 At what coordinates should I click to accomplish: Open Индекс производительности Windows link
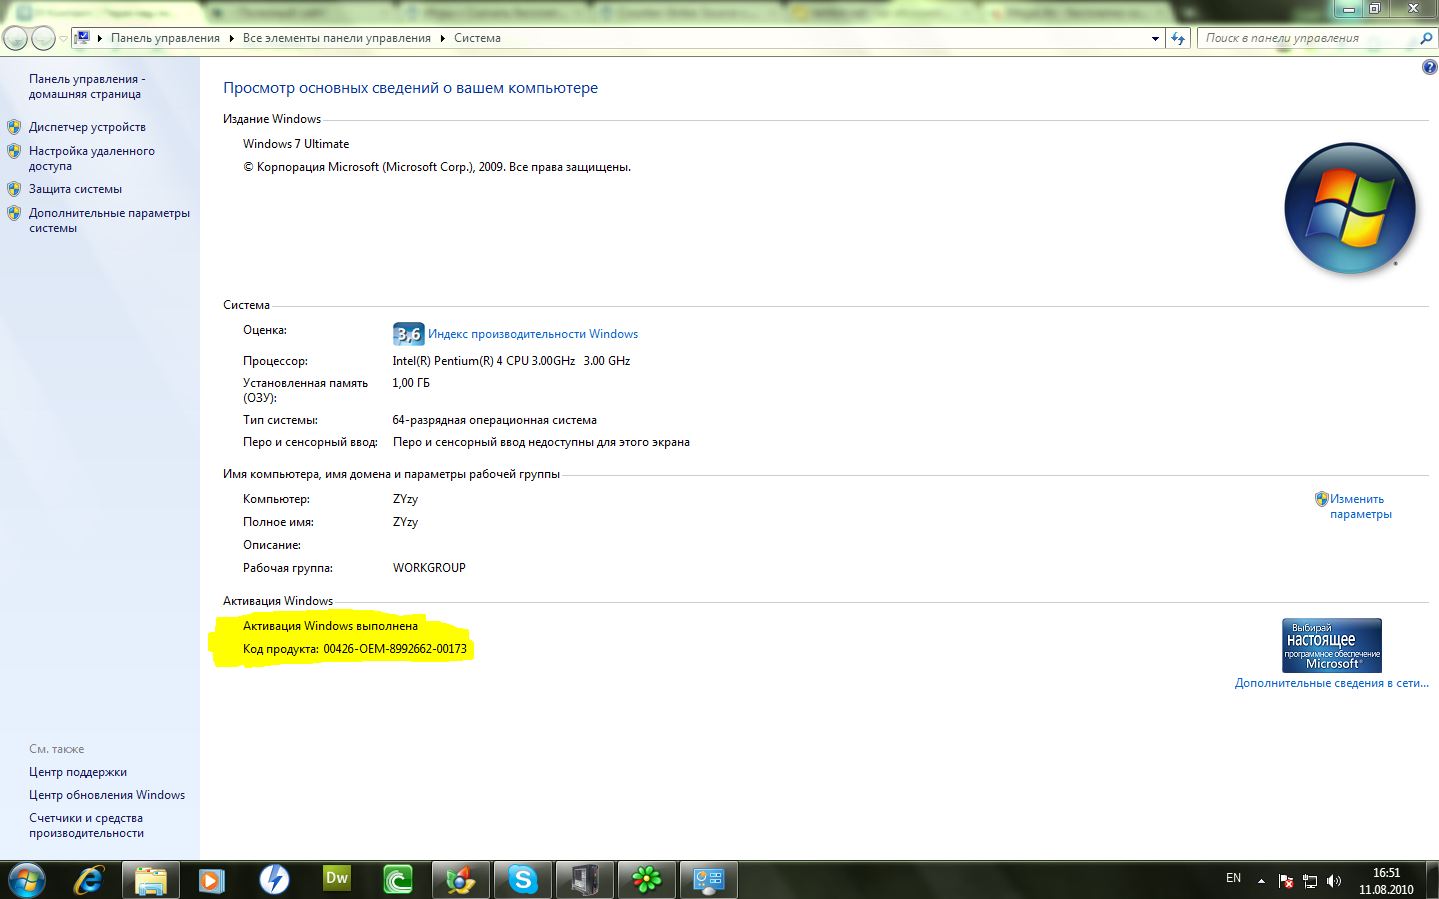pyautogui.click(x=533, y=334)
